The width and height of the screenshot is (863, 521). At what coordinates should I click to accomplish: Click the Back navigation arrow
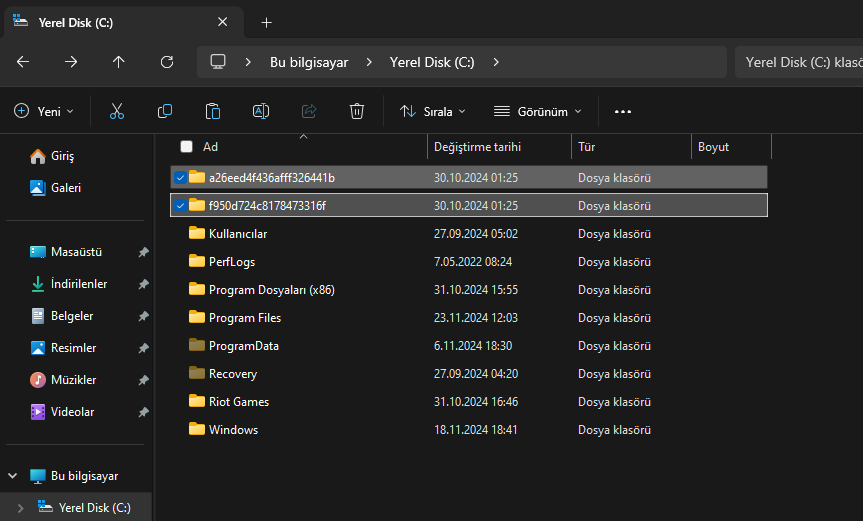(23, 62)
